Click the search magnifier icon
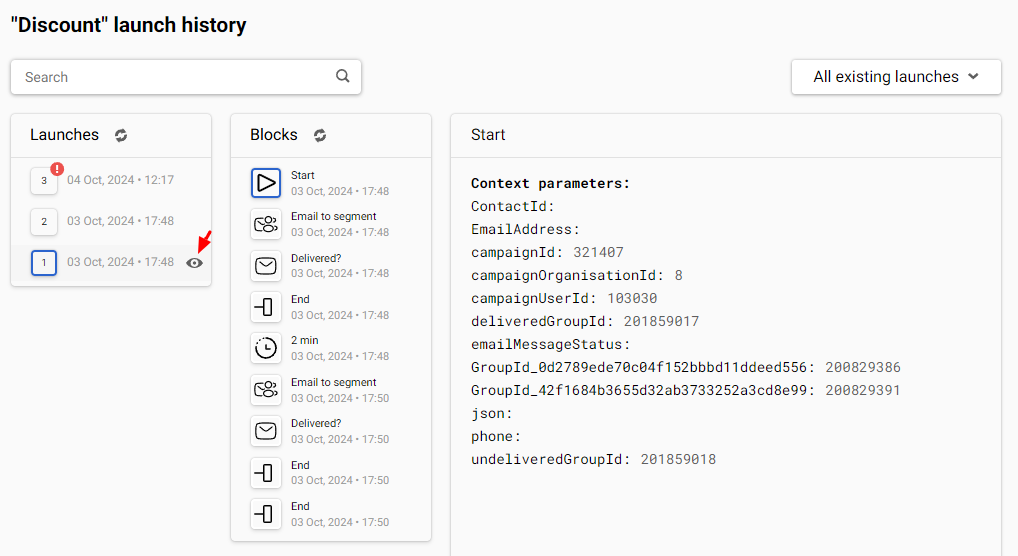 coord(343,76)
